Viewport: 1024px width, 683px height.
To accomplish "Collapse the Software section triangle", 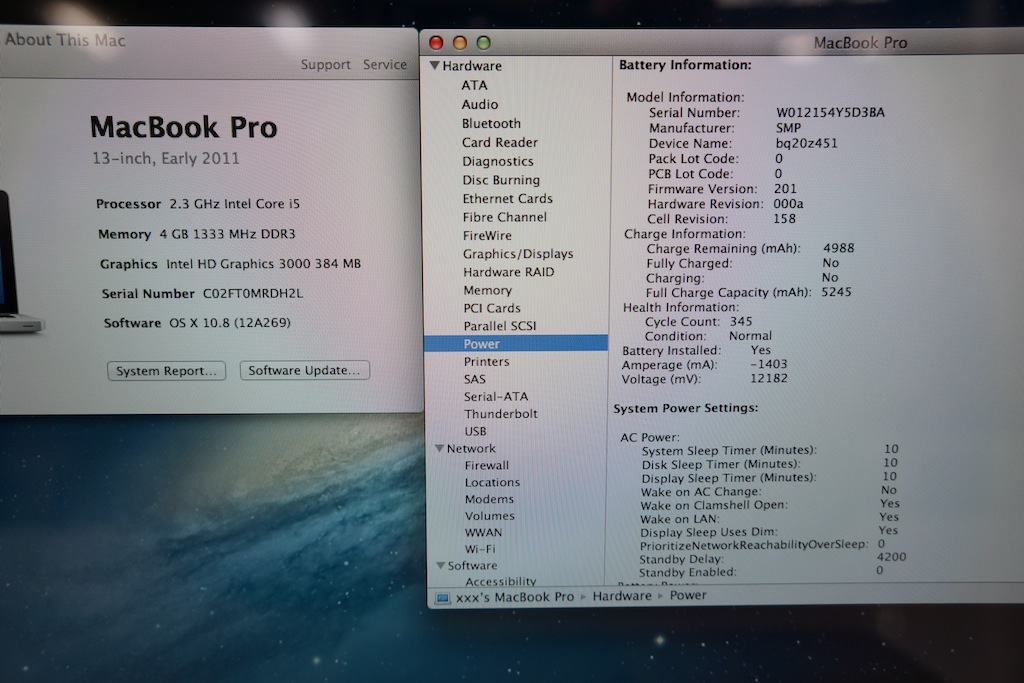I will click(441, 565).
